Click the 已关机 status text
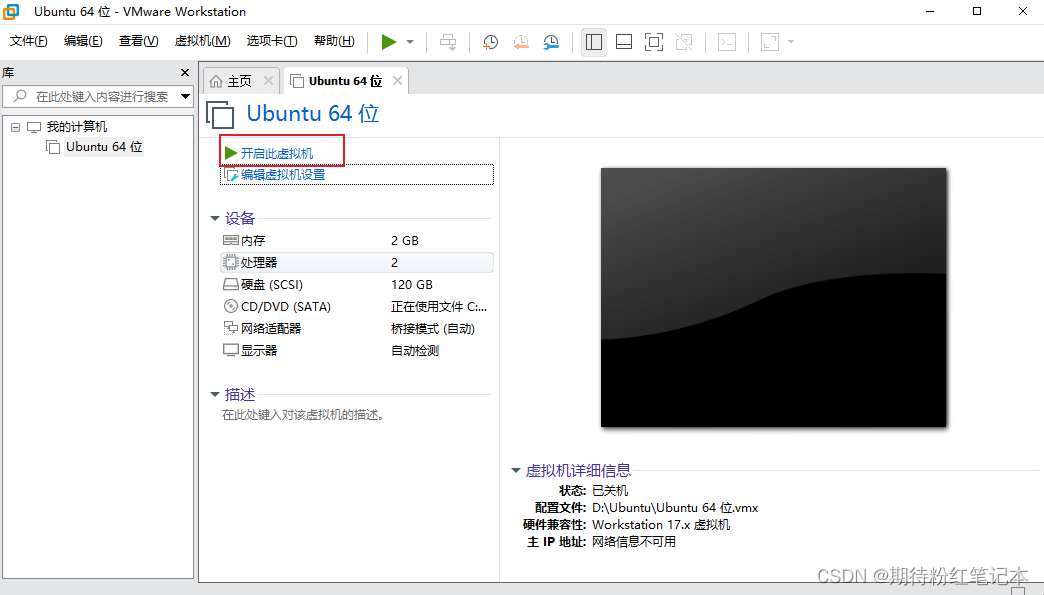Screen dimensions: 1044x595 610,491
